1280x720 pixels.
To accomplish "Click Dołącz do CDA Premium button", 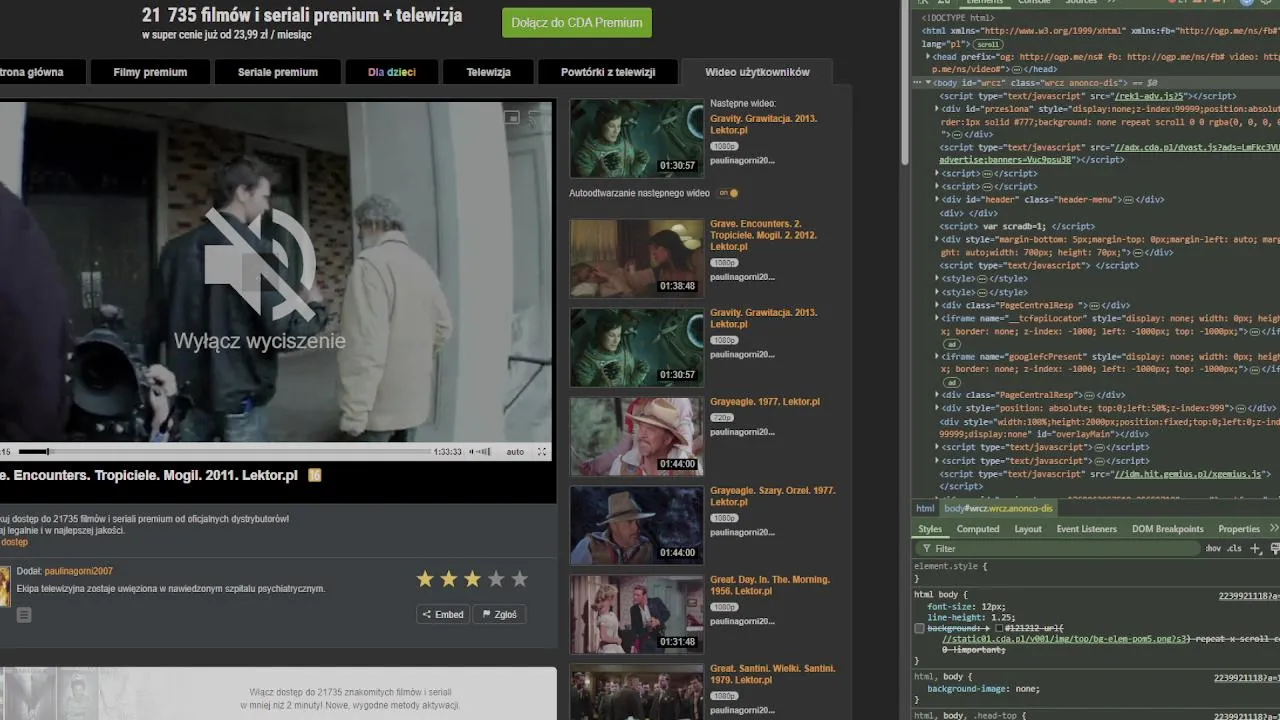I will [577, 22].
